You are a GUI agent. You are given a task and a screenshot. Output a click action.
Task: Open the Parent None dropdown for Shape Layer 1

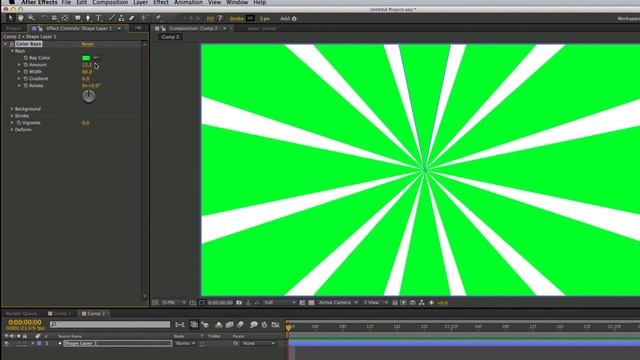pyautogui.click(x=259, y=344)
